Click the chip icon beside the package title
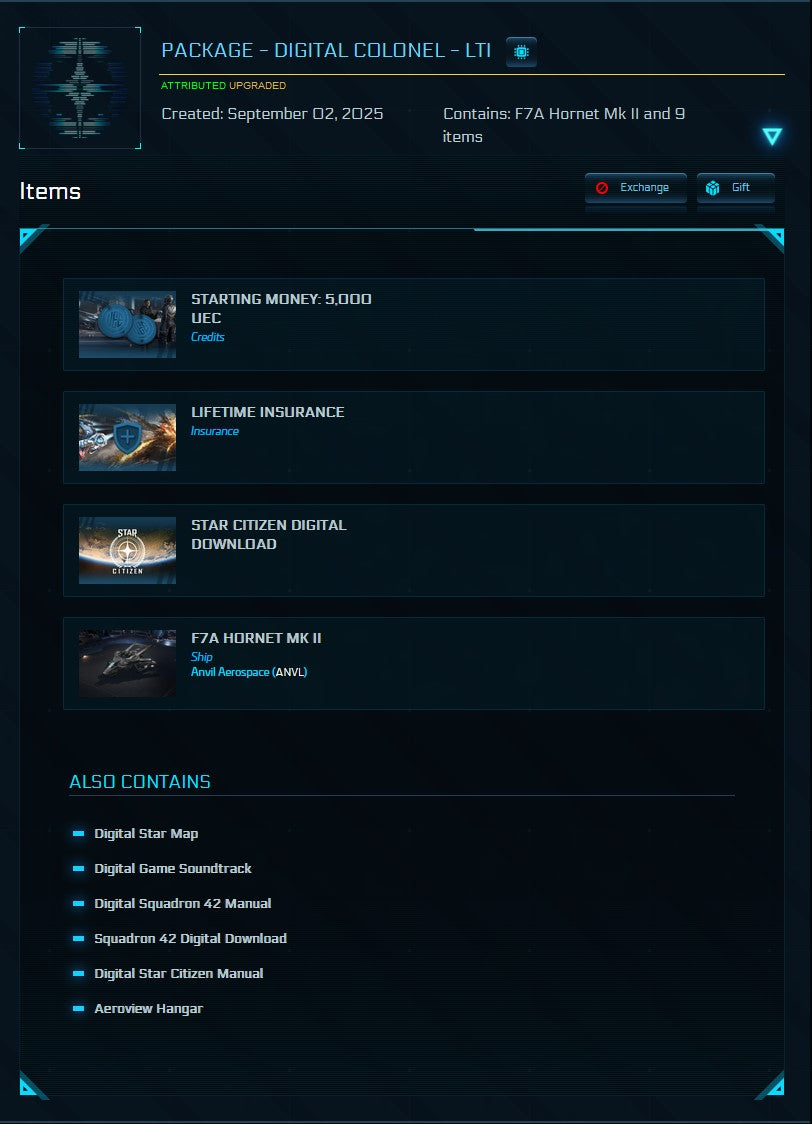Screen dimensions: 812x1124 522,51
